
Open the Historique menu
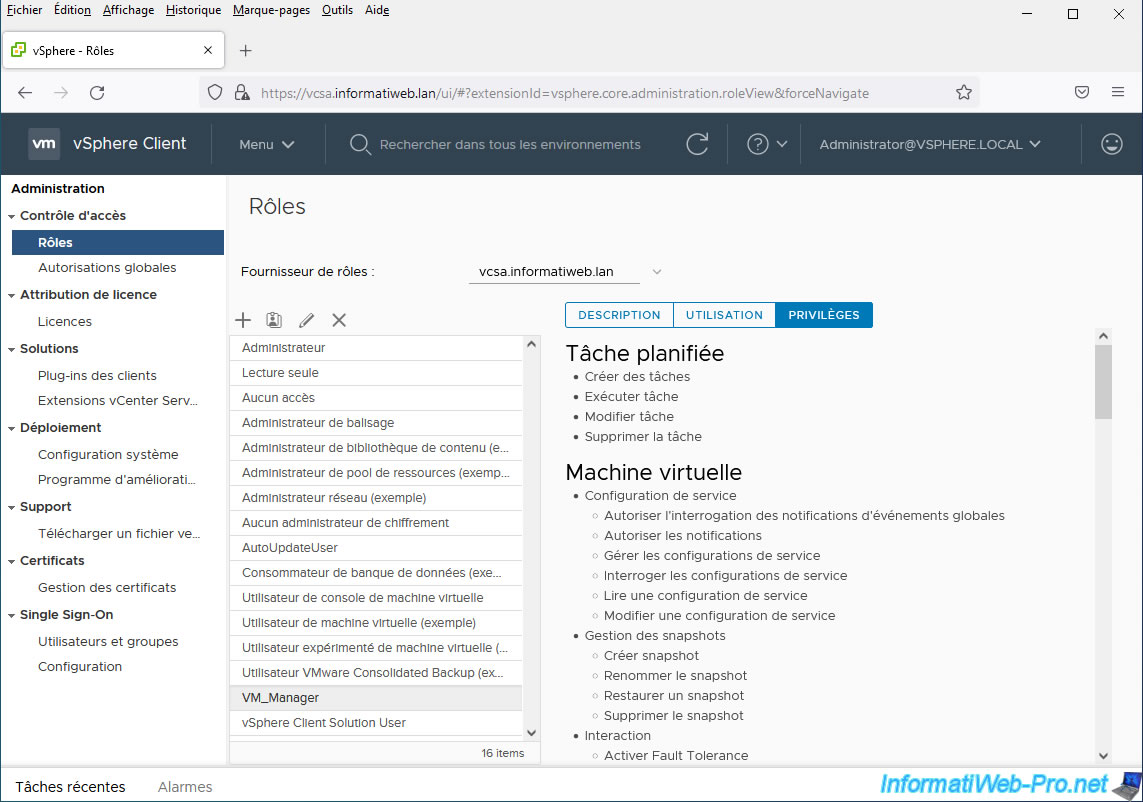pos(193,10)
